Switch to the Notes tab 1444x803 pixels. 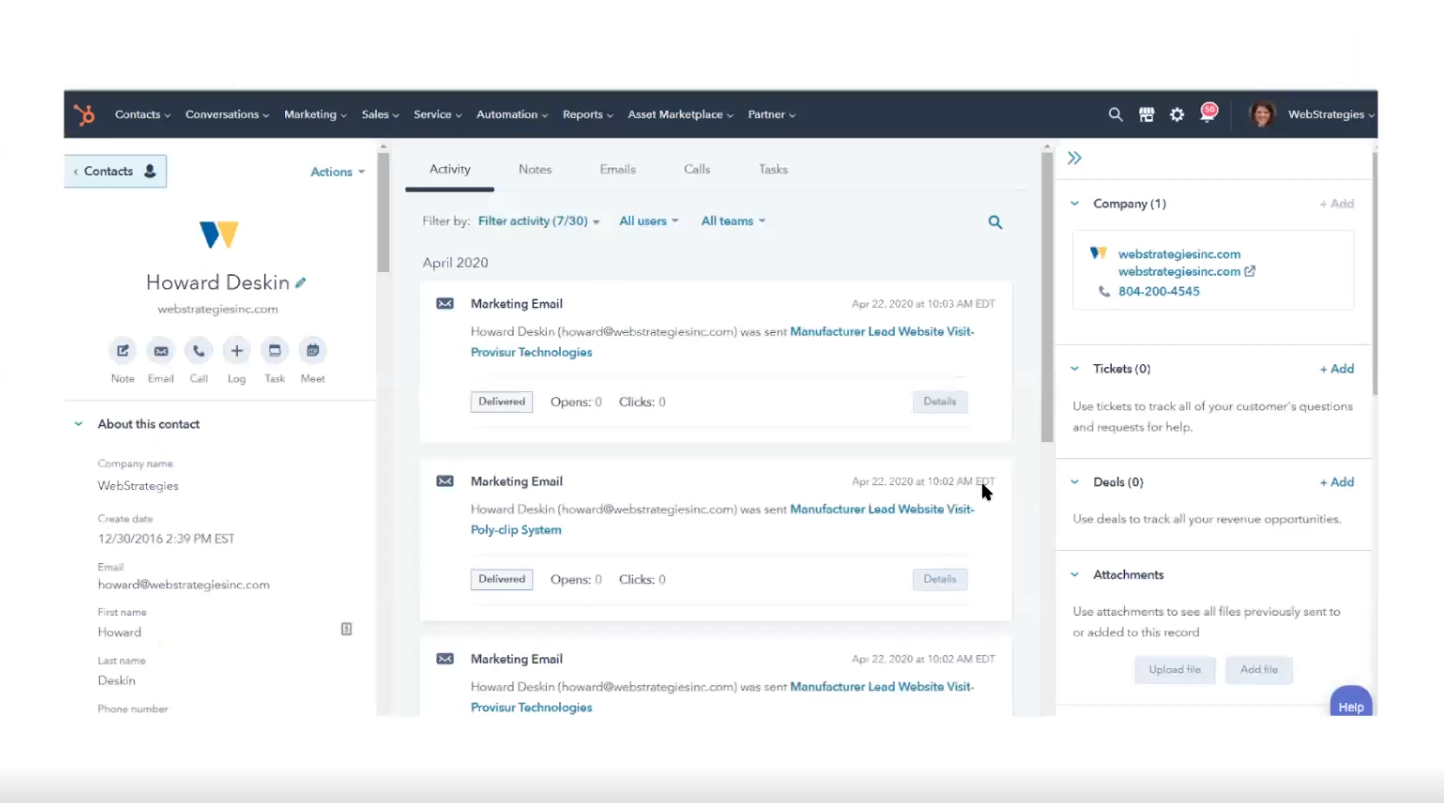pyautogui.click(x=535, y=169)
